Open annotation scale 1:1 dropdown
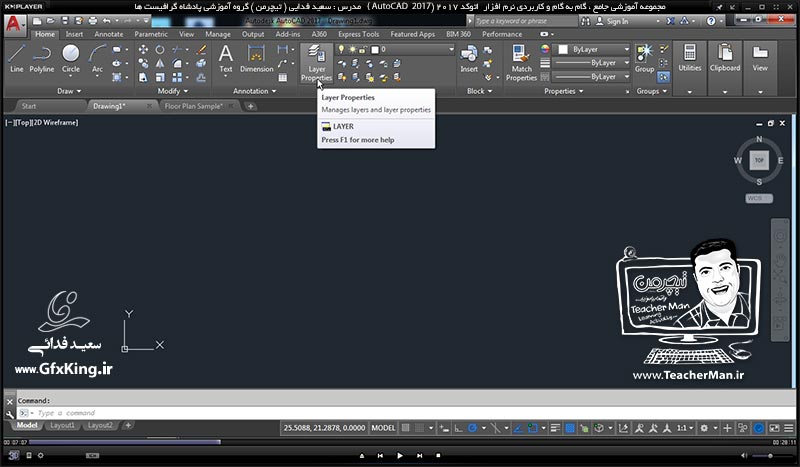The image size is (800, 467). point(685,428)
